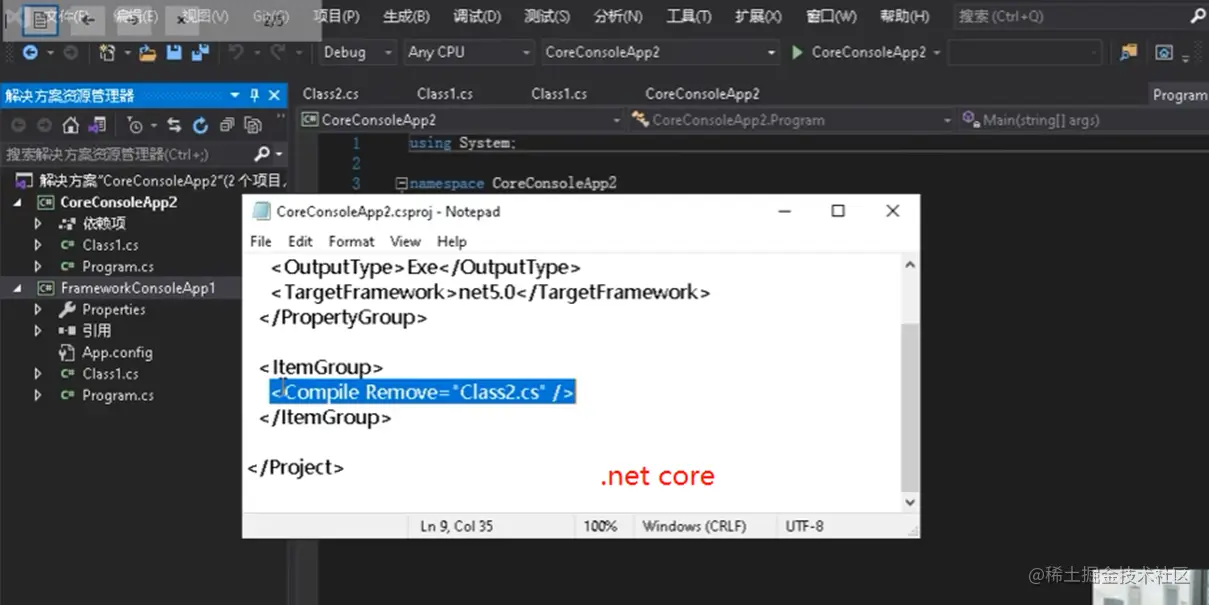Start CoreConsoleApp2 with the green play icon
This screenshot has height=605, width=1209.
coord(797,52)
